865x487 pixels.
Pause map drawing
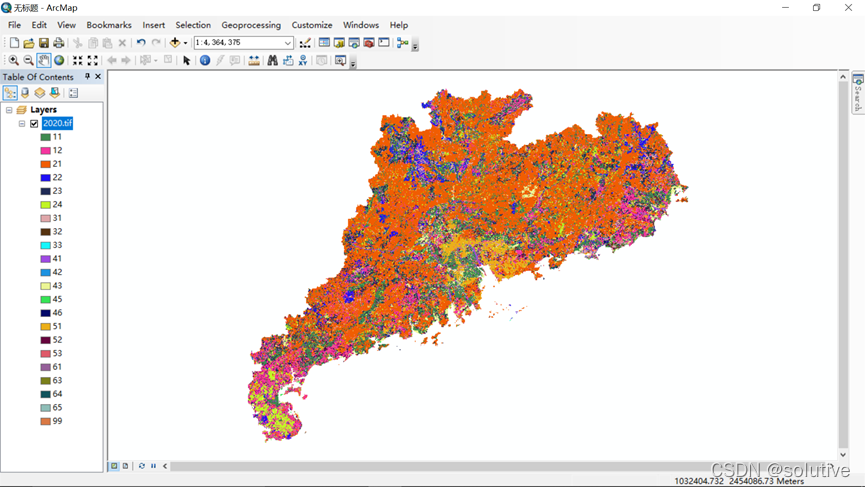pyautogui.click(x=153, y=466)
